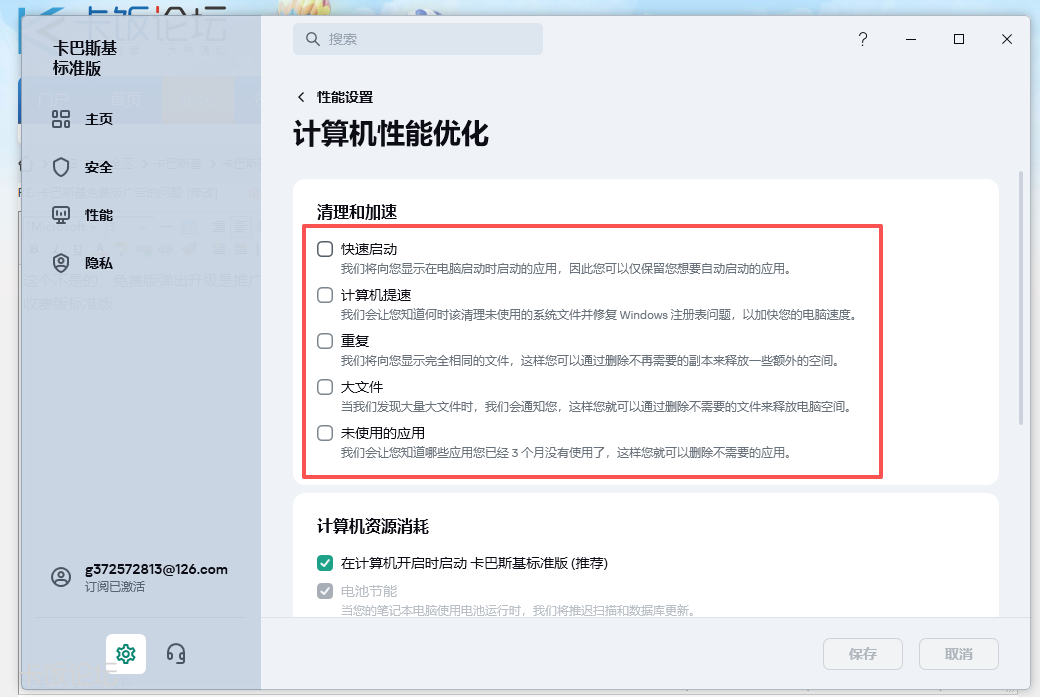This screenshot has height=697, width=1040.
Task: Click the 保存 button
Action: click(862, 653)
